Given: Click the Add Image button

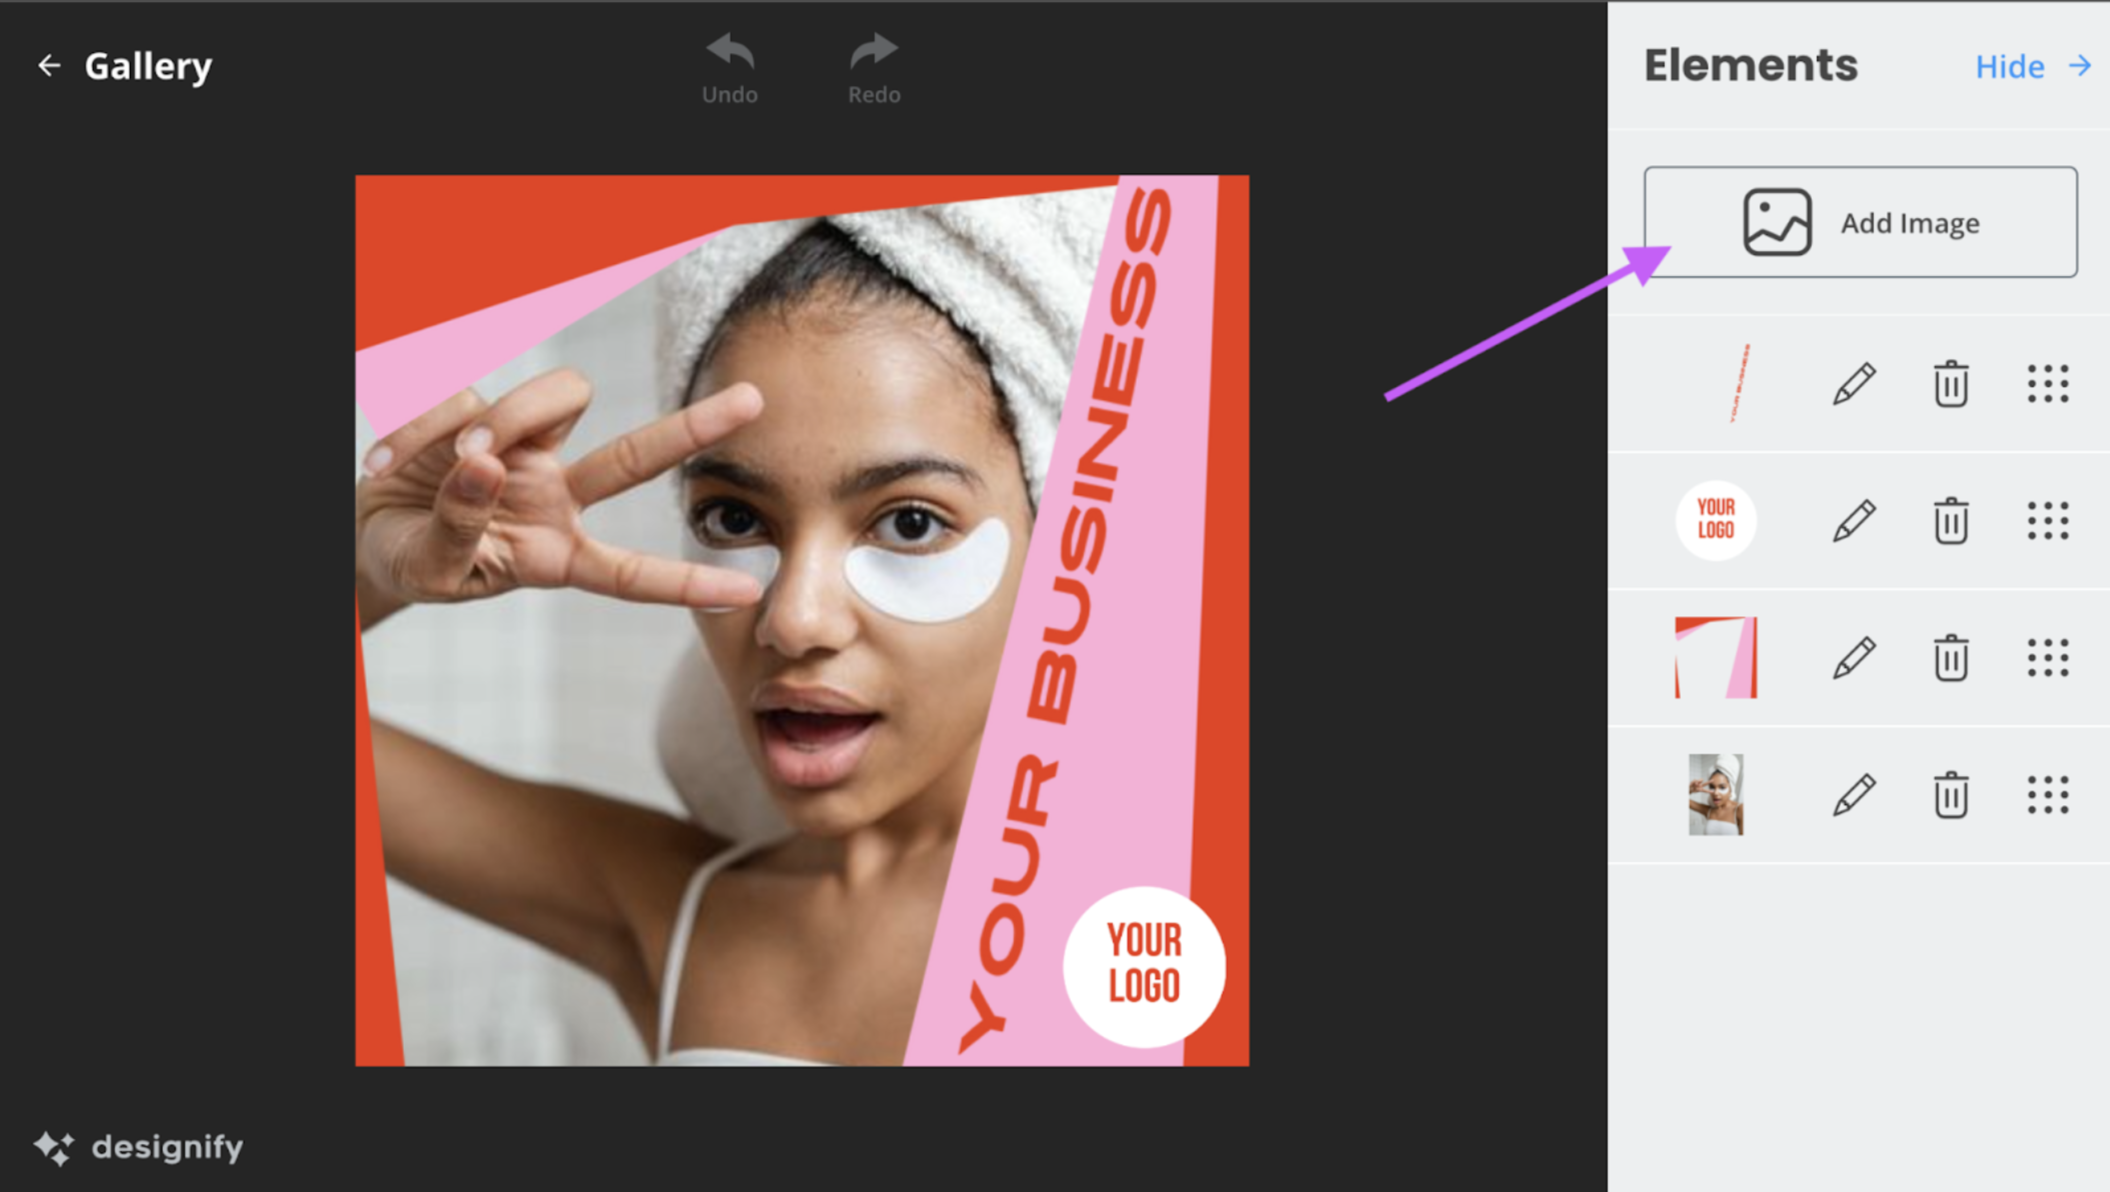Looking at the screenshot, I should click(x=1860, y=222).
